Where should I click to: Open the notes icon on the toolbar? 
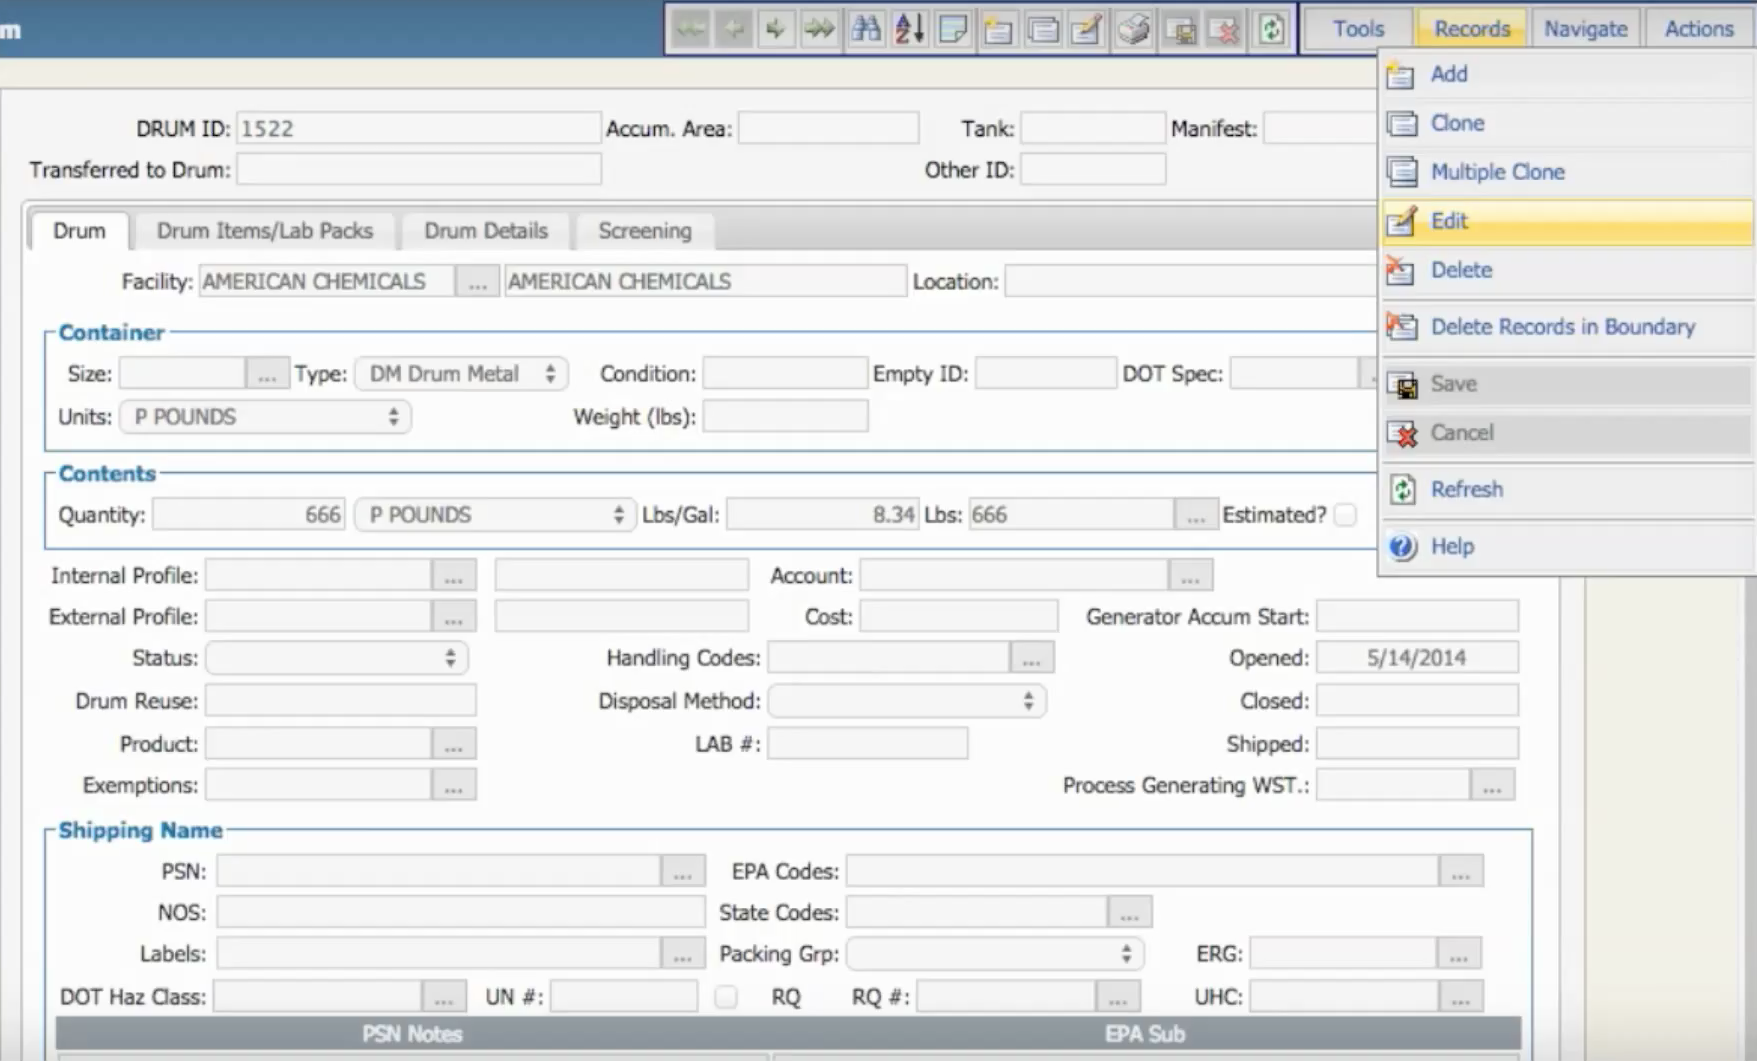coord(953,29)
